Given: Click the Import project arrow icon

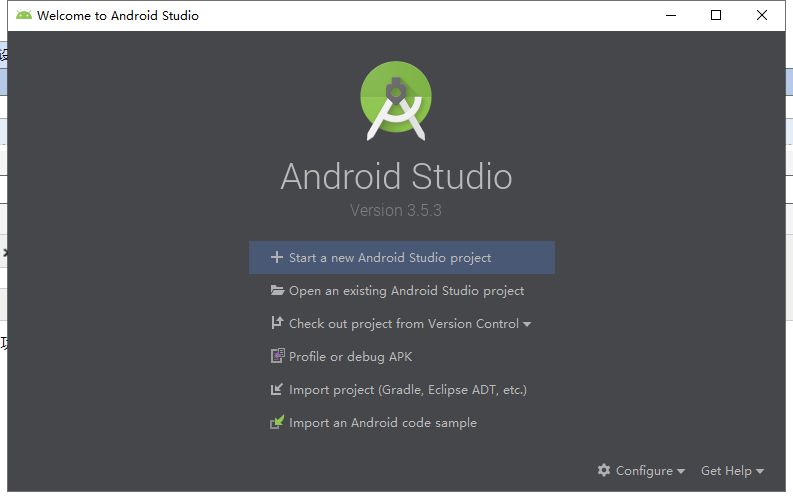Looking at the screenshot, I should [x=277, y=389].
